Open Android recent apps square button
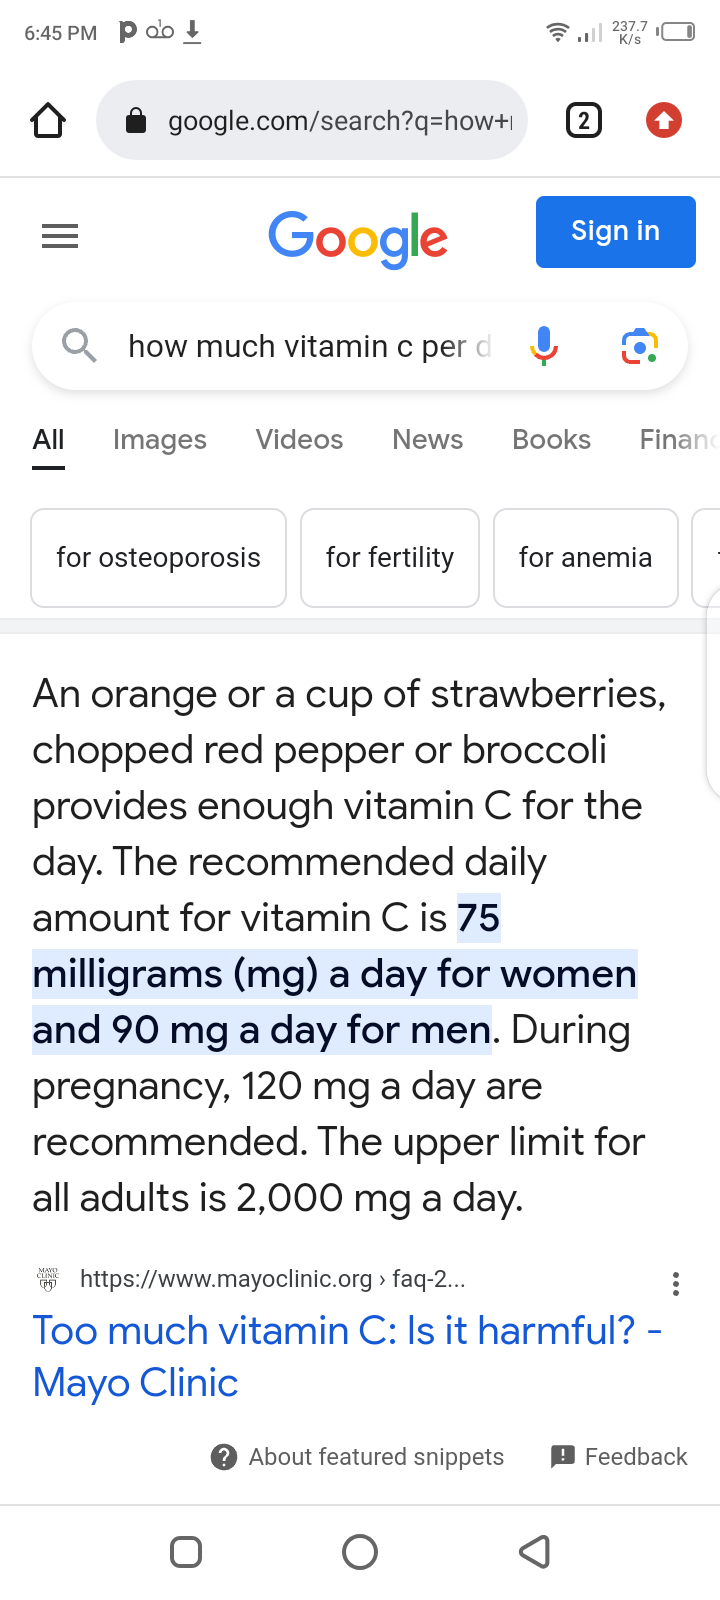The height and width of the screenshot is (1600, 720). click(x=186, y=1552)
